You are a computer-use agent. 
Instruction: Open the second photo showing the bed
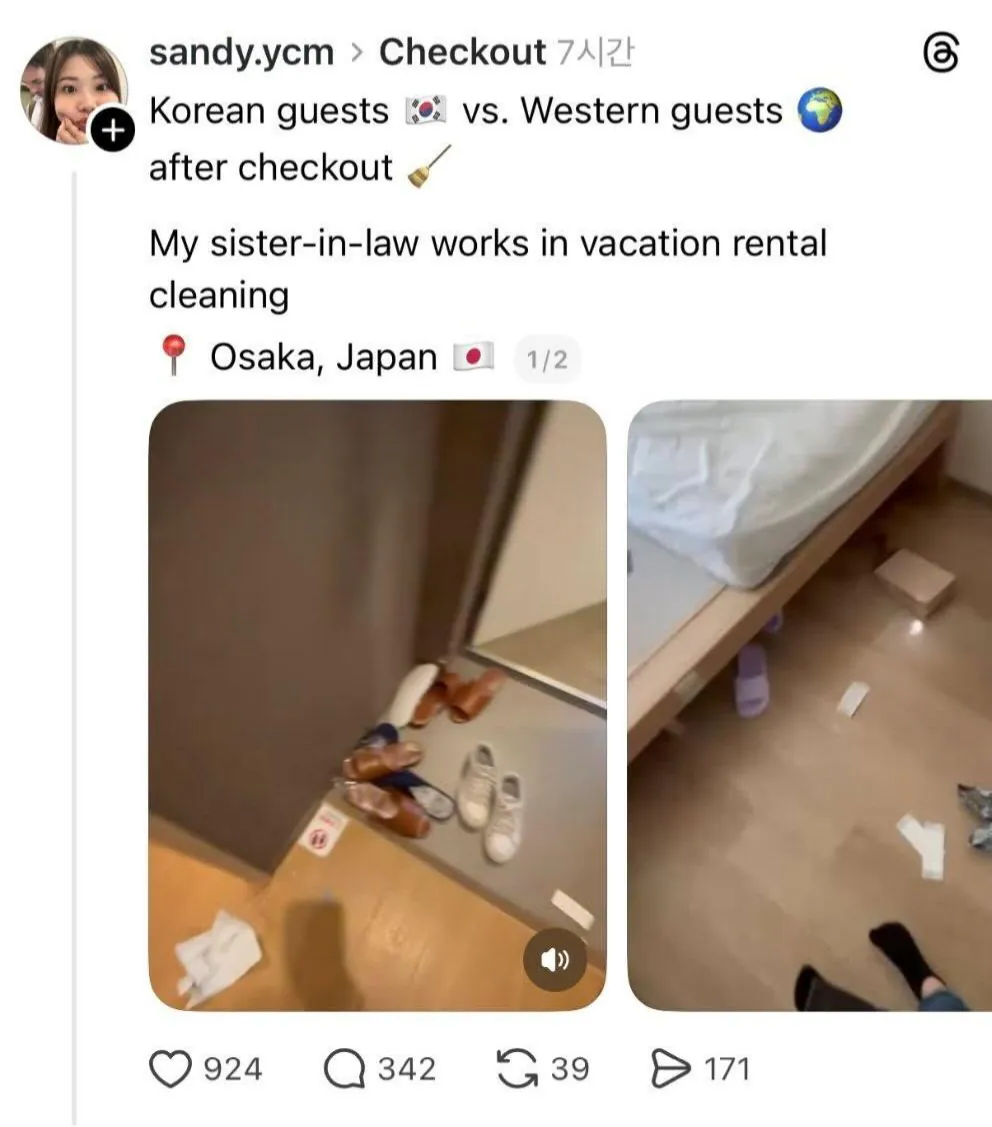809,706
